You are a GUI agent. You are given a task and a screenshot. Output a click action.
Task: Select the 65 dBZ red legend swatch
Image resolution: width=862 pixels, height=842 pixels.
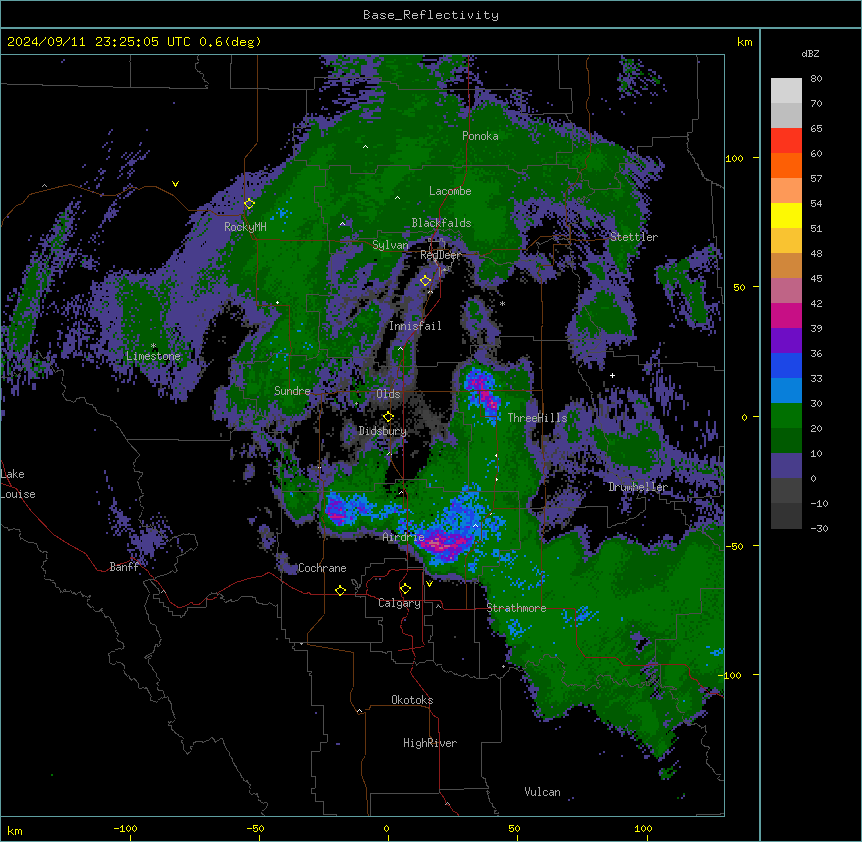[786, 140]
